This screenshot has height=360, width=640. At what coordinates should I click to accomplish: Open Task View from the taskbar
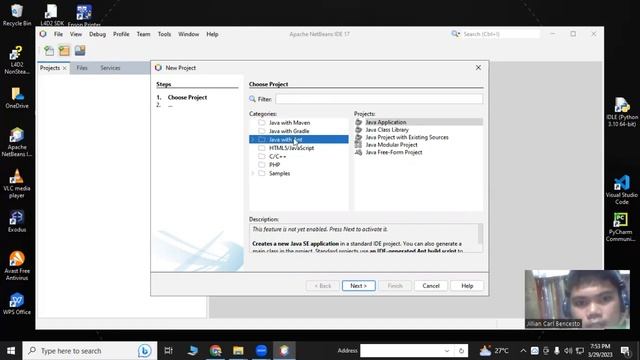168,351
